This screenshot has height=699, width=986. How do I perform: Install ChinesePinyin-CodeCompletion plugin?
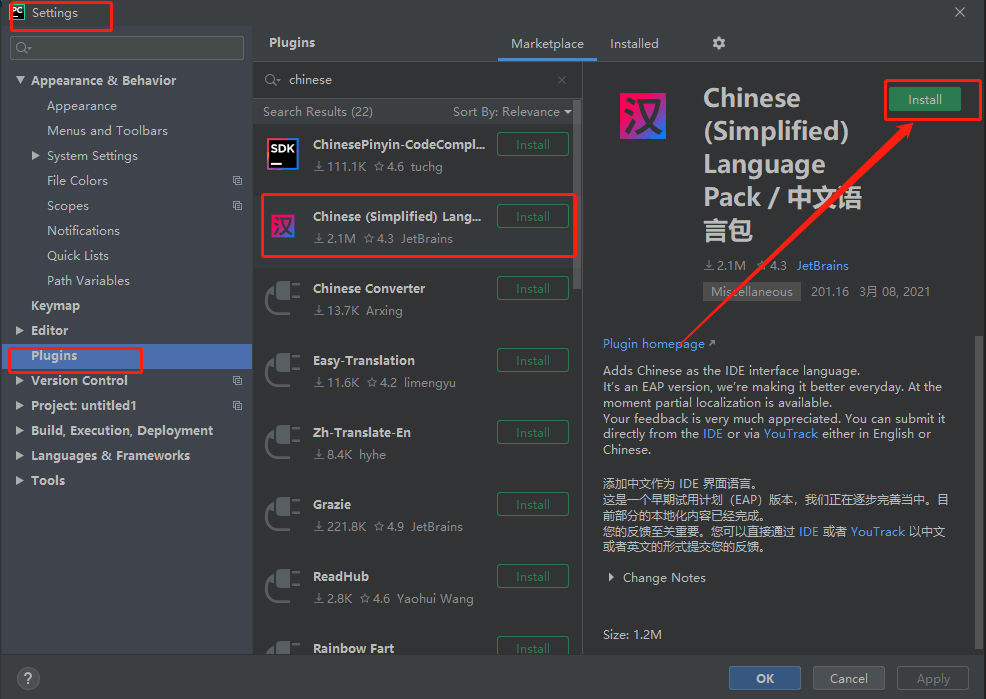pyautogui.click(x=533, y=145)
